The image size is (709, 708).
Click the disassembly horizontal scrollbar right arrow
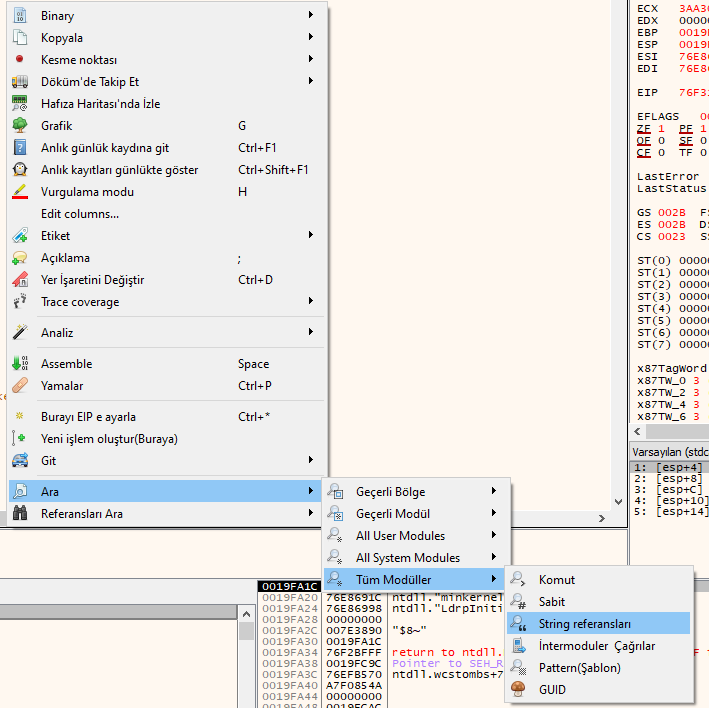pyautogui.click(x=601, y=519)
